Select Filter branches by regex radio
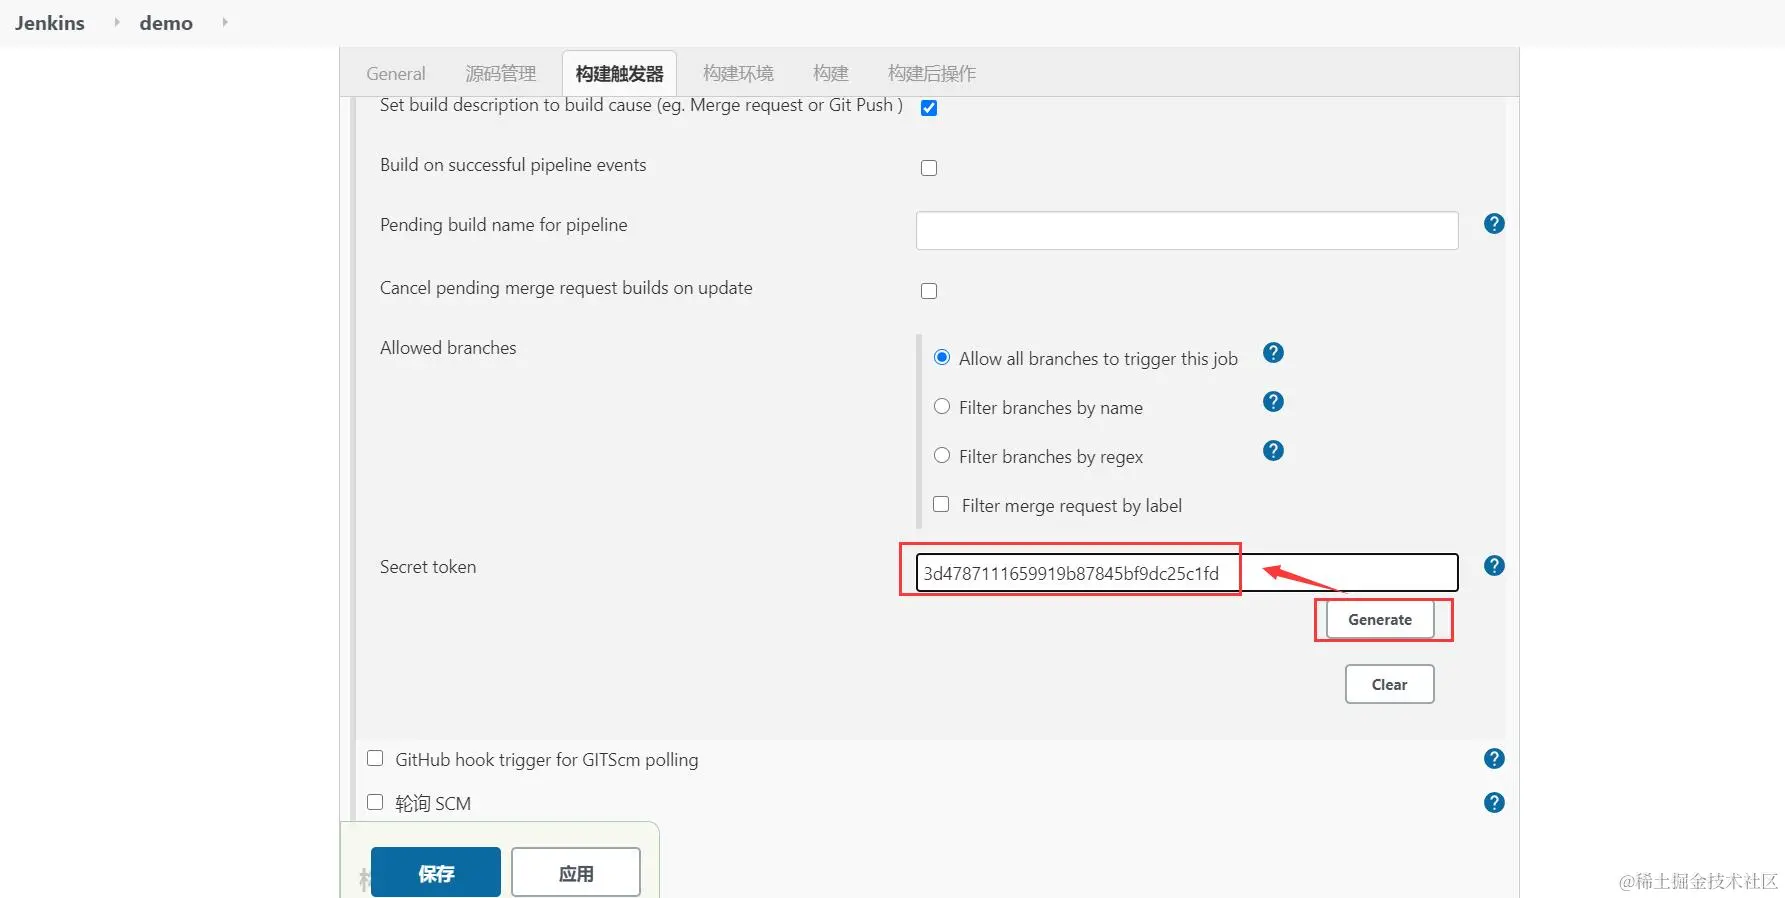This screenshot has width=1785, height=898. point(942,455)
